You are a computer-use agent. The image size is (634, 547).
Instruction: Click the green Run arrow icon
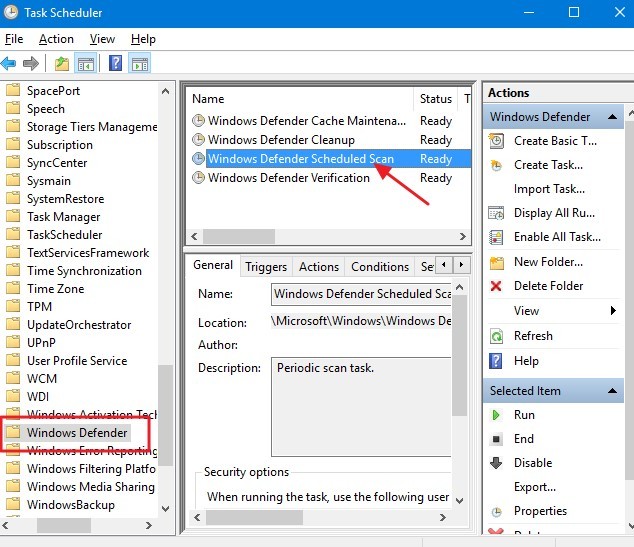coord(497,415)
